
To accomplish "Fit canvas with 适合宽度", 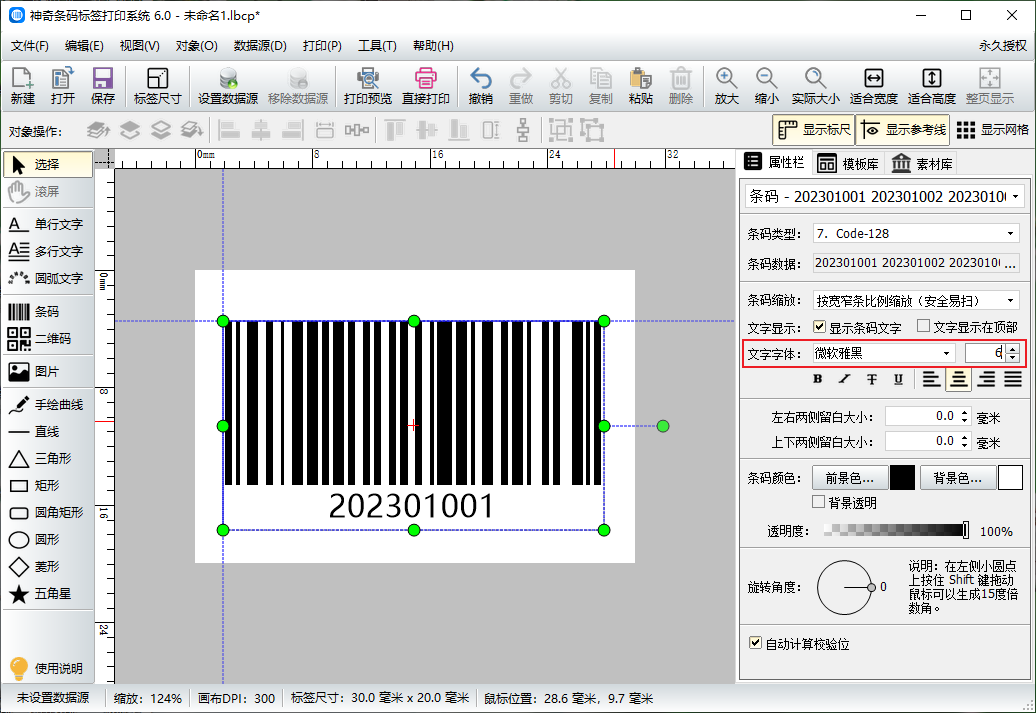I will (873, 86).
